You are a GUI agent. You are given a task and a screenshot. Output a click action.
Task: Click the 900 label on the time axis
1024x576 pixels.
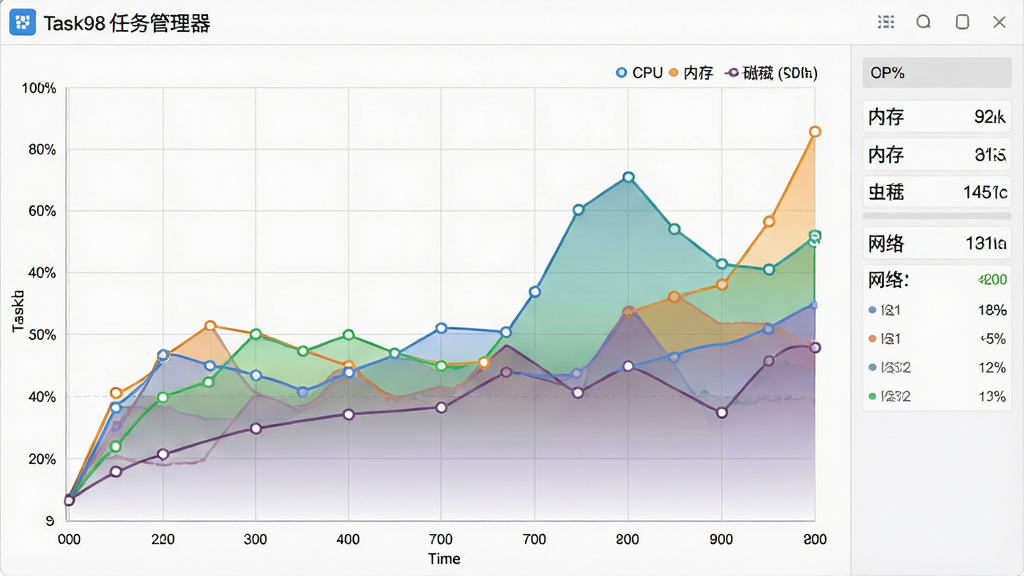tap(721, 539)
